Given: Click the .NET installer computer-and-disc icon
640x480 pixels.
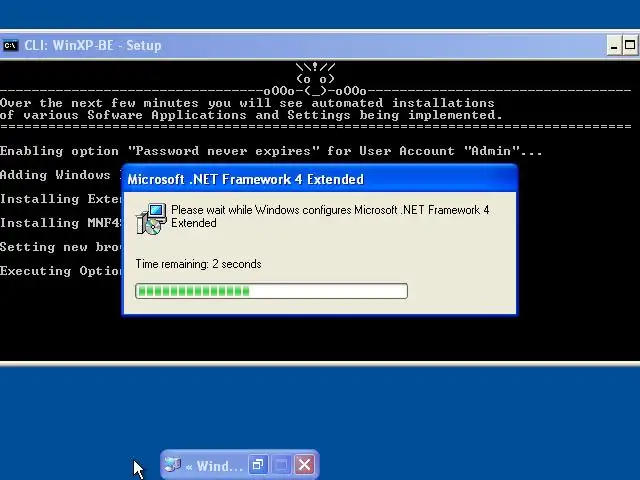Looking at the screenshot, I should point(151,219).
